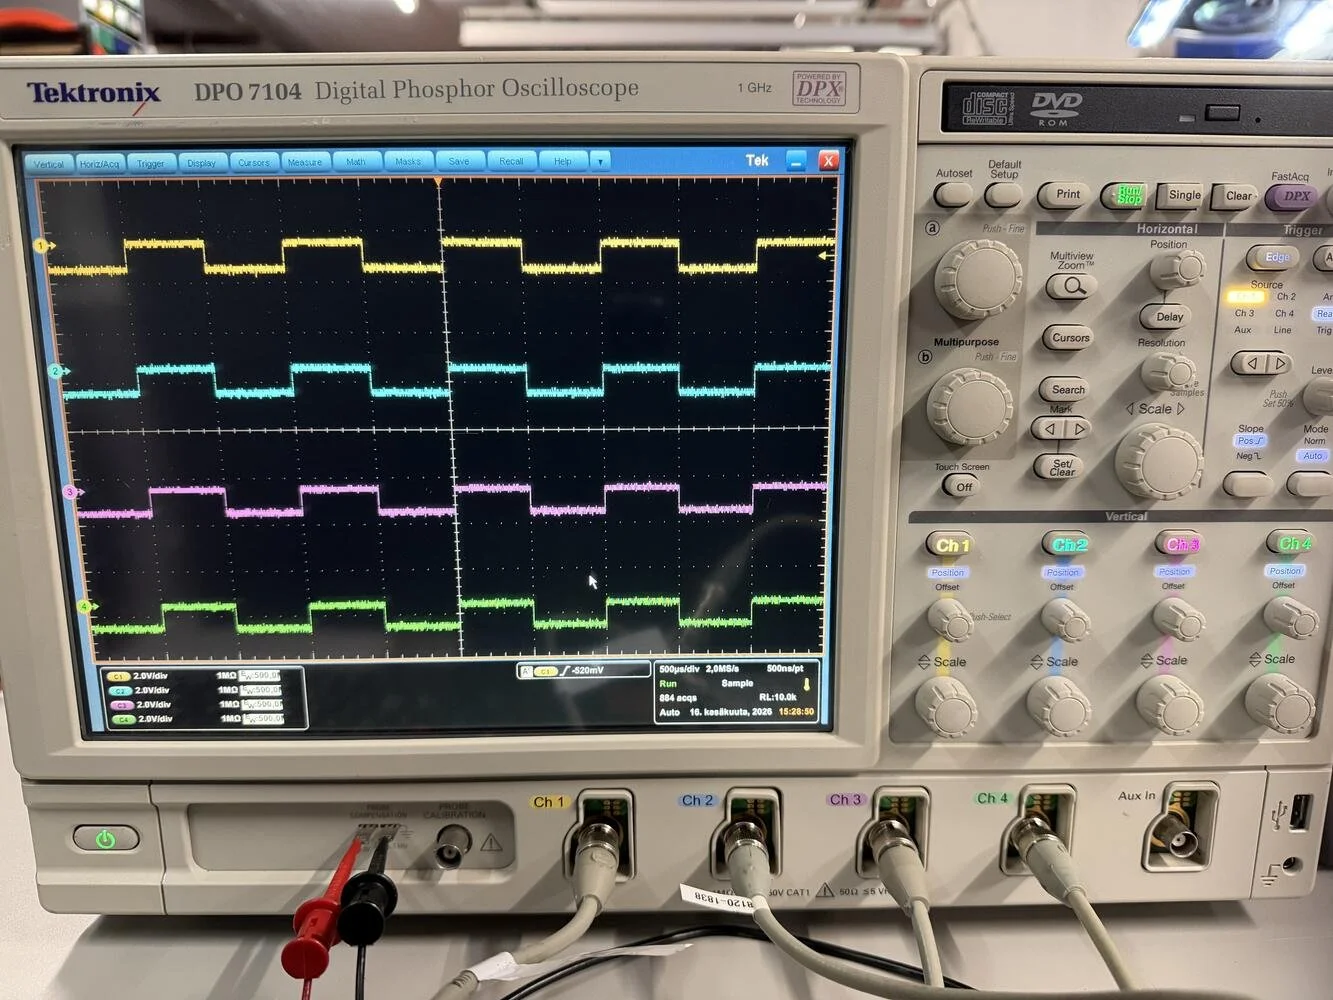Push trigger source left arrow
1333x1000 pixels.
pyautogui.click(x=1248, y=364)
